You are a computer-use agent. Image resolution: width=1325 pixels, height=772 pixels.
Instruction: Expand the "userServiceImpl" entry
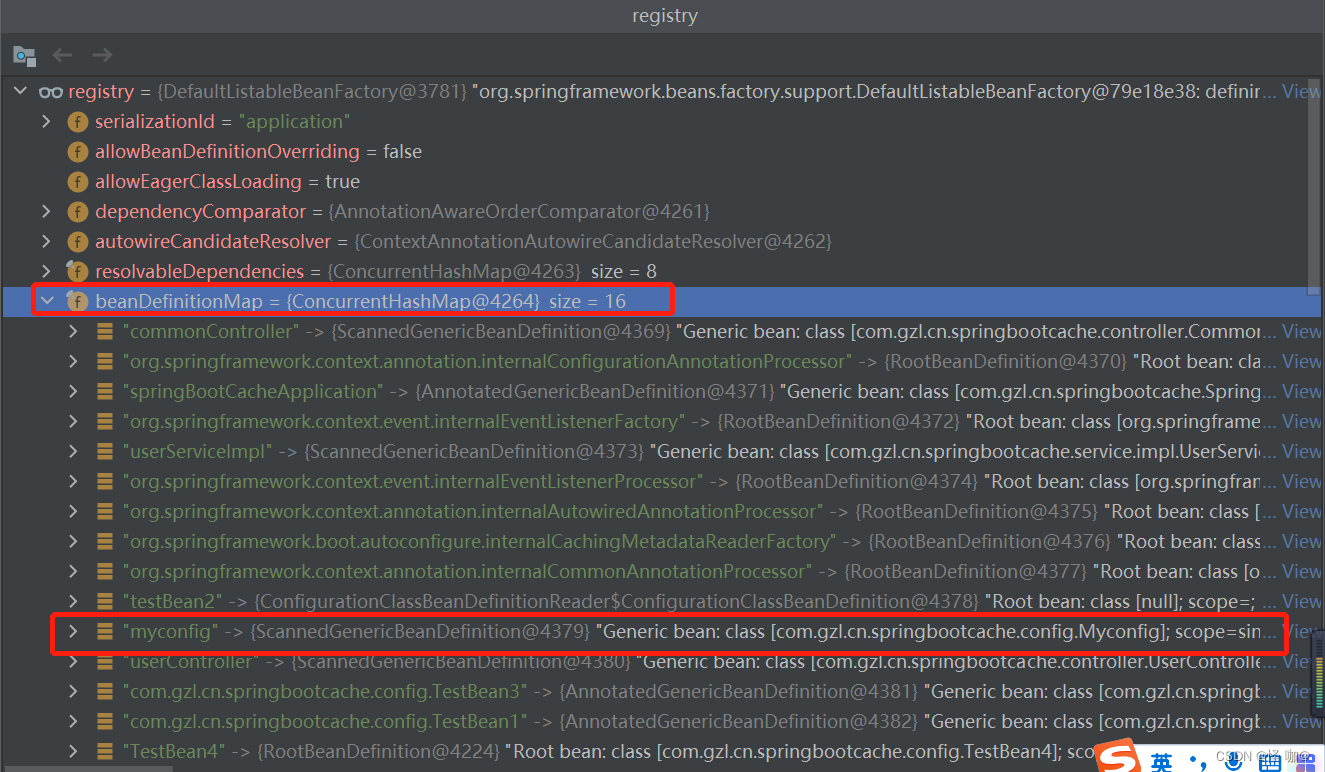click(x=73, y=452)
